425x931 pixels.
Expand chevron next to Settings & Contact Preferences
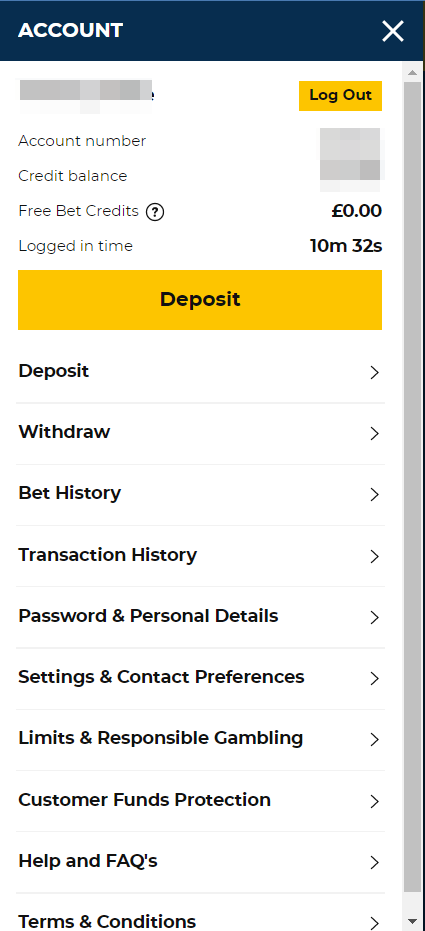[374, 679]
